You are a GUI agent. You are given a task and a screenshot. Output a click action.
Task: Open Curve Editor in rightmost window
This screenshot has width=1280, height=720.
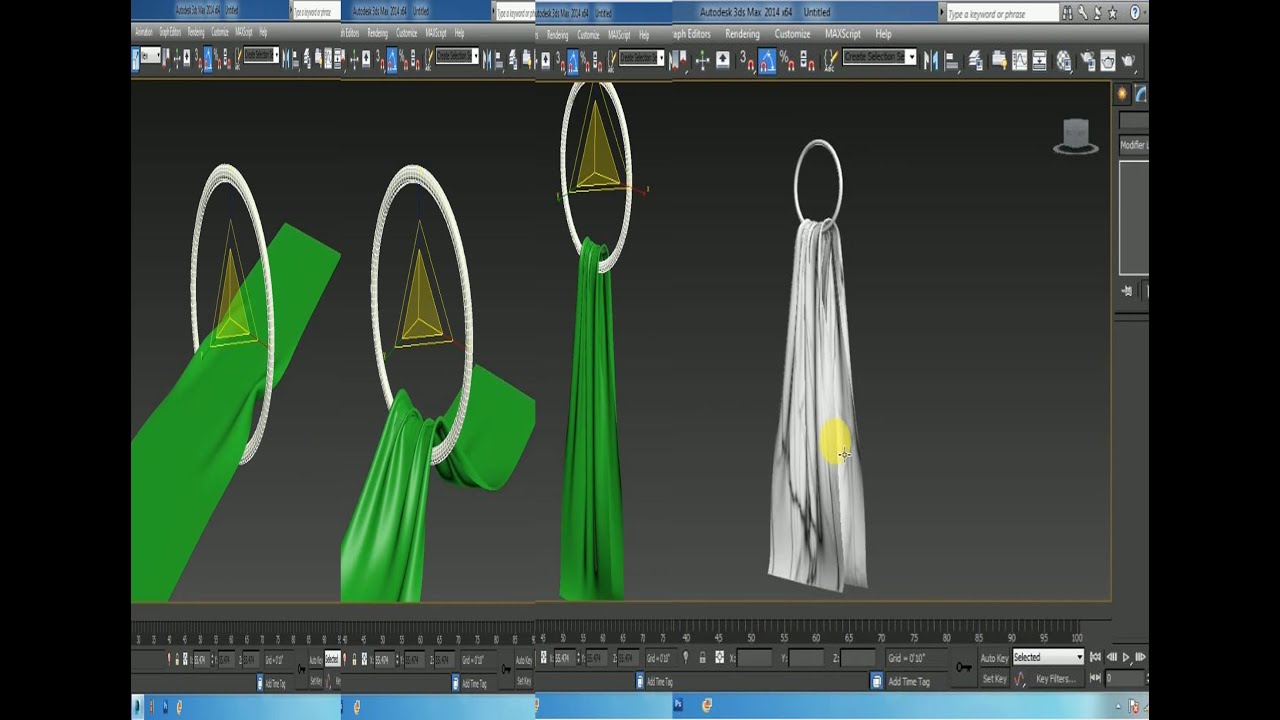1020,60
